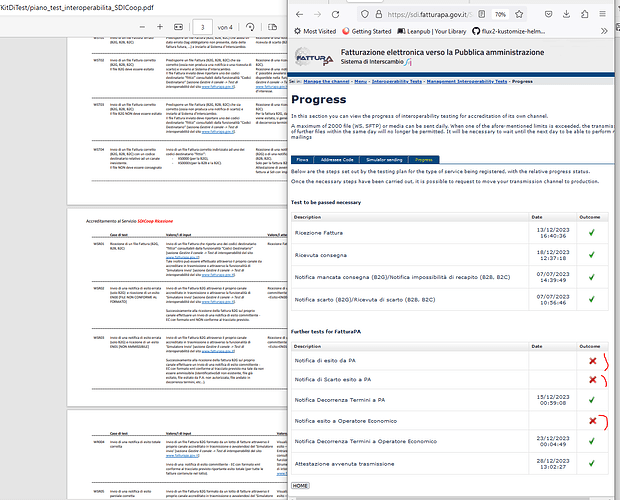The width and height of the screenshot is (620, 500).
Task: Click the fit-to-width icon in PDF toolbar
Action: coord(178,27)
